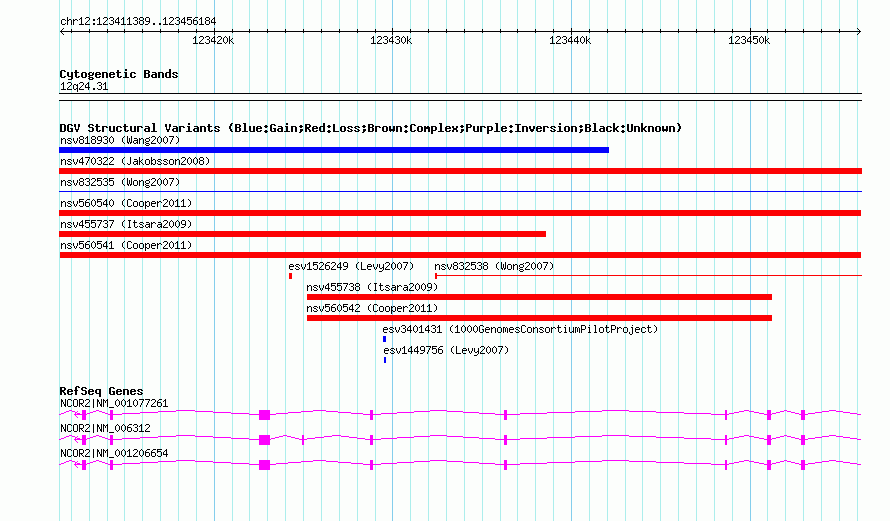Select the NCOR2|NM_001077261 transcript label

coord(114,404)
